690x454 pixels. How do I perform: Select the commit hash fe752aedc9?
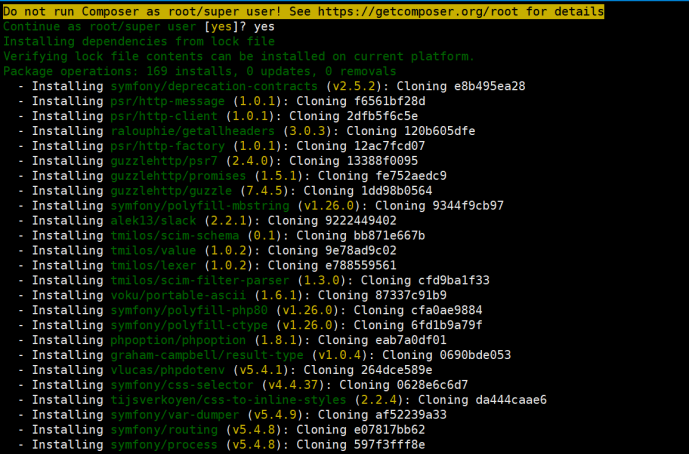pos(411,176)
